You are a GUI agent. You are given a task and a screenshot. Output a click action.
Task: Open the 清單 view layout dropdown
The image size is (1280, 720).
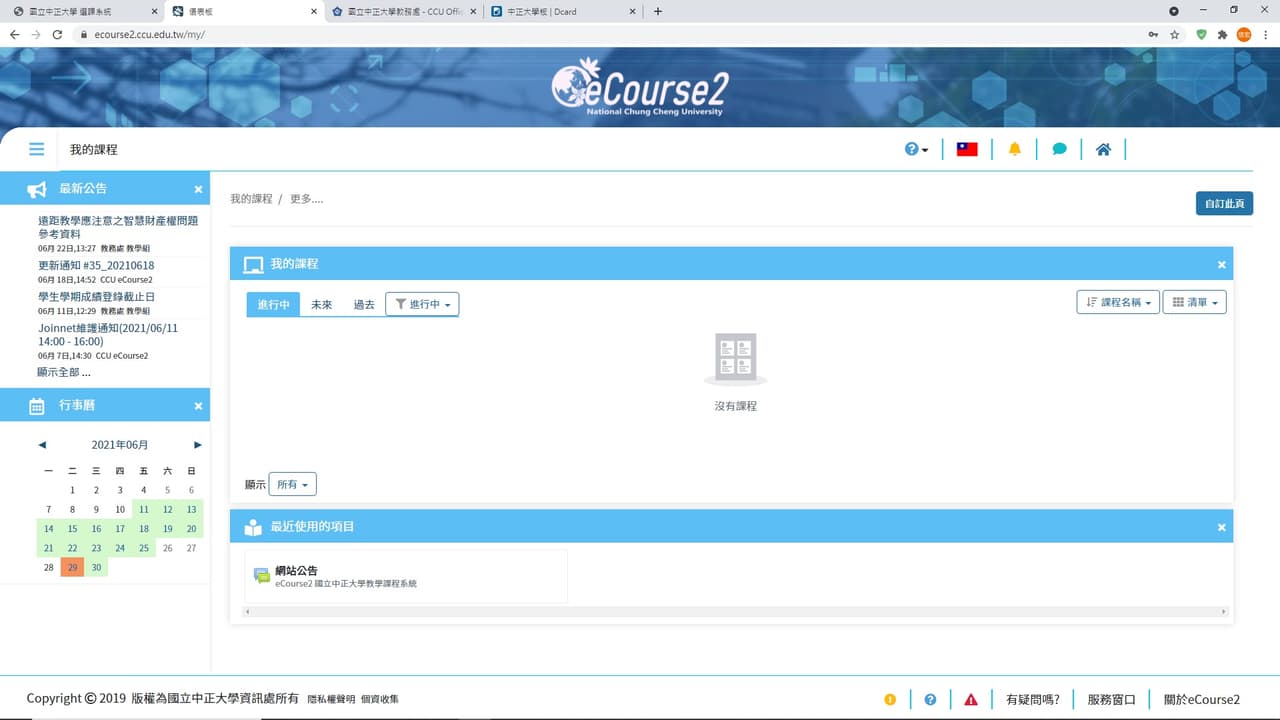point(1194,301)
